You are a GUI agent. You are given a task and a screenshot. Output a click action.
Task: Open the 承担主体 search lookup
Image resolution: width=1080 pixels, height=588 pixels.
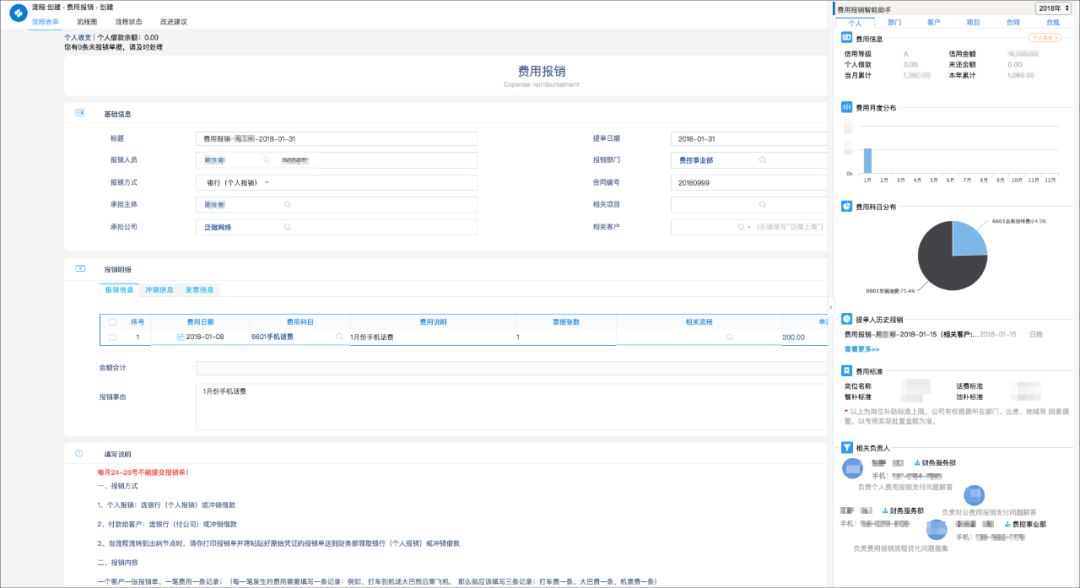(287, 204)
